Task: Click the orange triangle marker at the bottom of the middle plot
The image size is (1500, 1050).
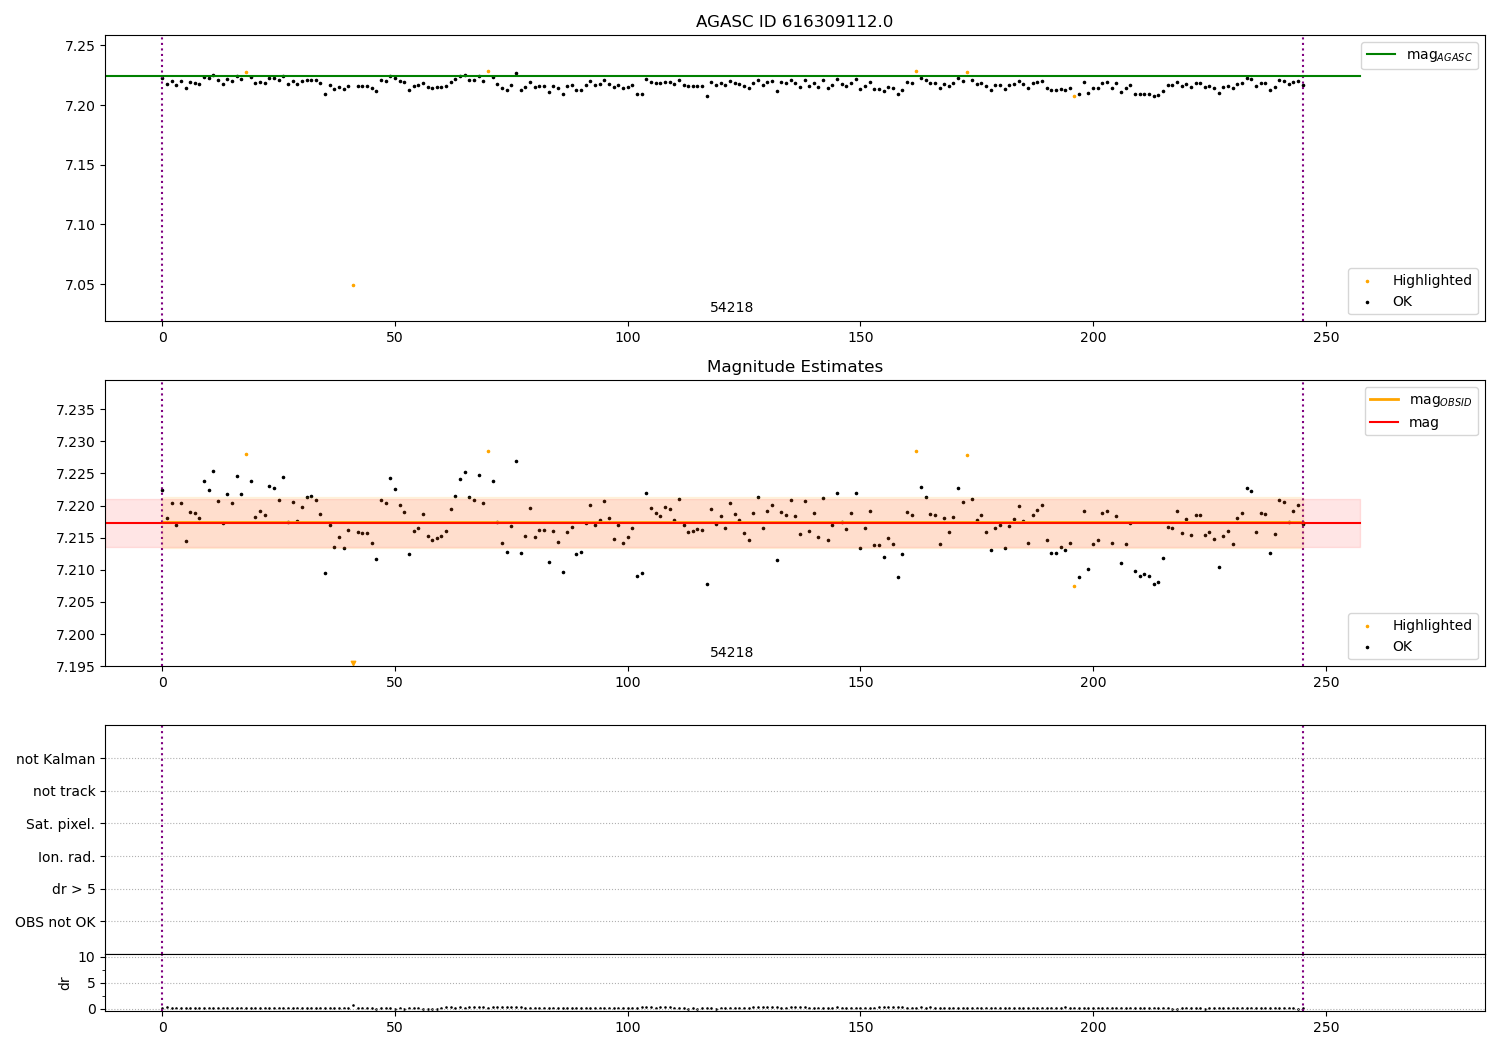Action: pyautogui.click(x=353, y=662)
